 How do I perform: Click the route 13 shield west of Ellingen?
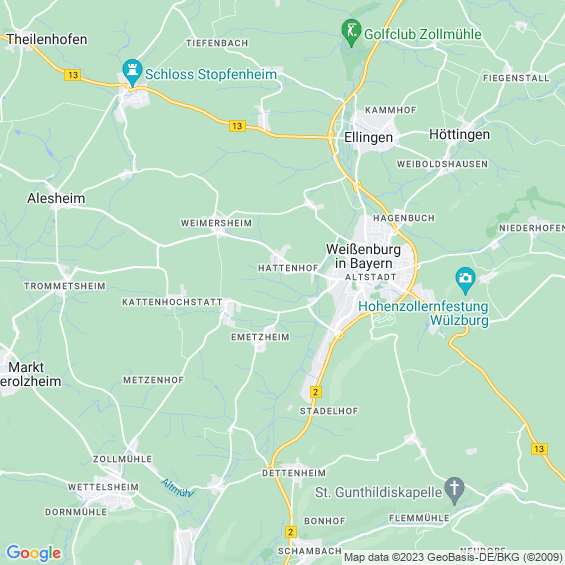(x=237, y=126)
